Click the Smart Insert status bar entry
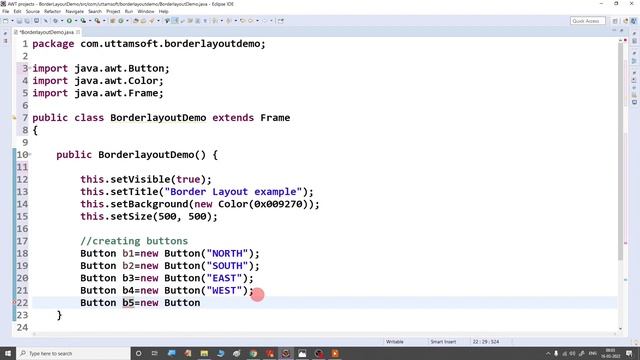640x360 pixels. [443, 342]
